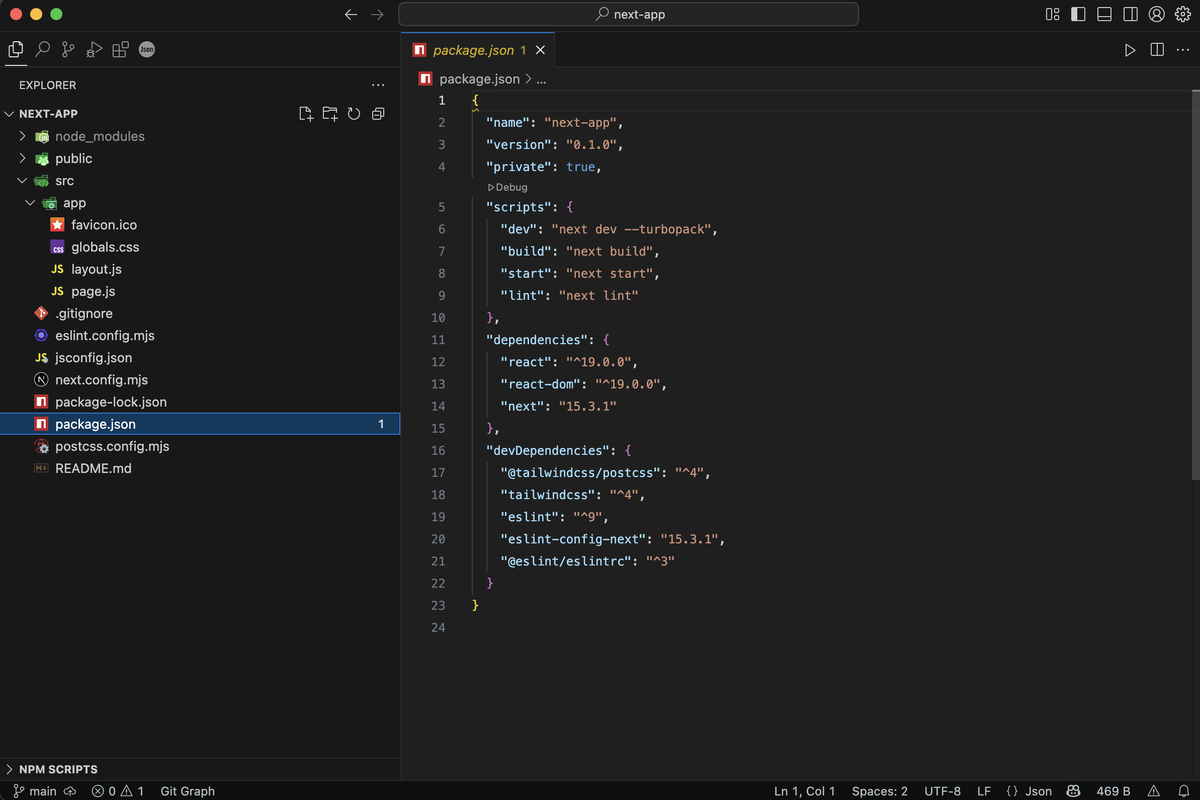The width and height of the screenshot is (1200, 800).
Task: Click the "next dev --turbopack" script value
Action: 630,229
